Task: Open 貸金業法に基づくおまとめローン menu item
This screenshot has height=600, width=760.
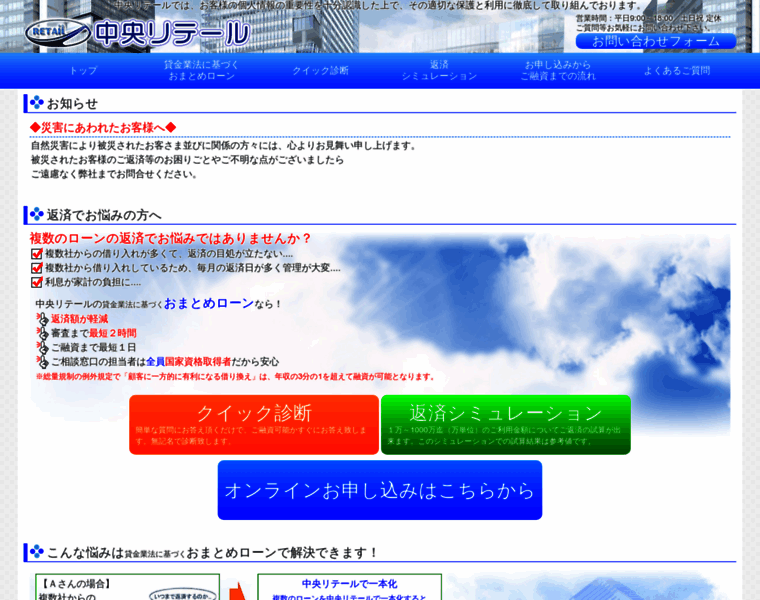Action: click(201, 71)
